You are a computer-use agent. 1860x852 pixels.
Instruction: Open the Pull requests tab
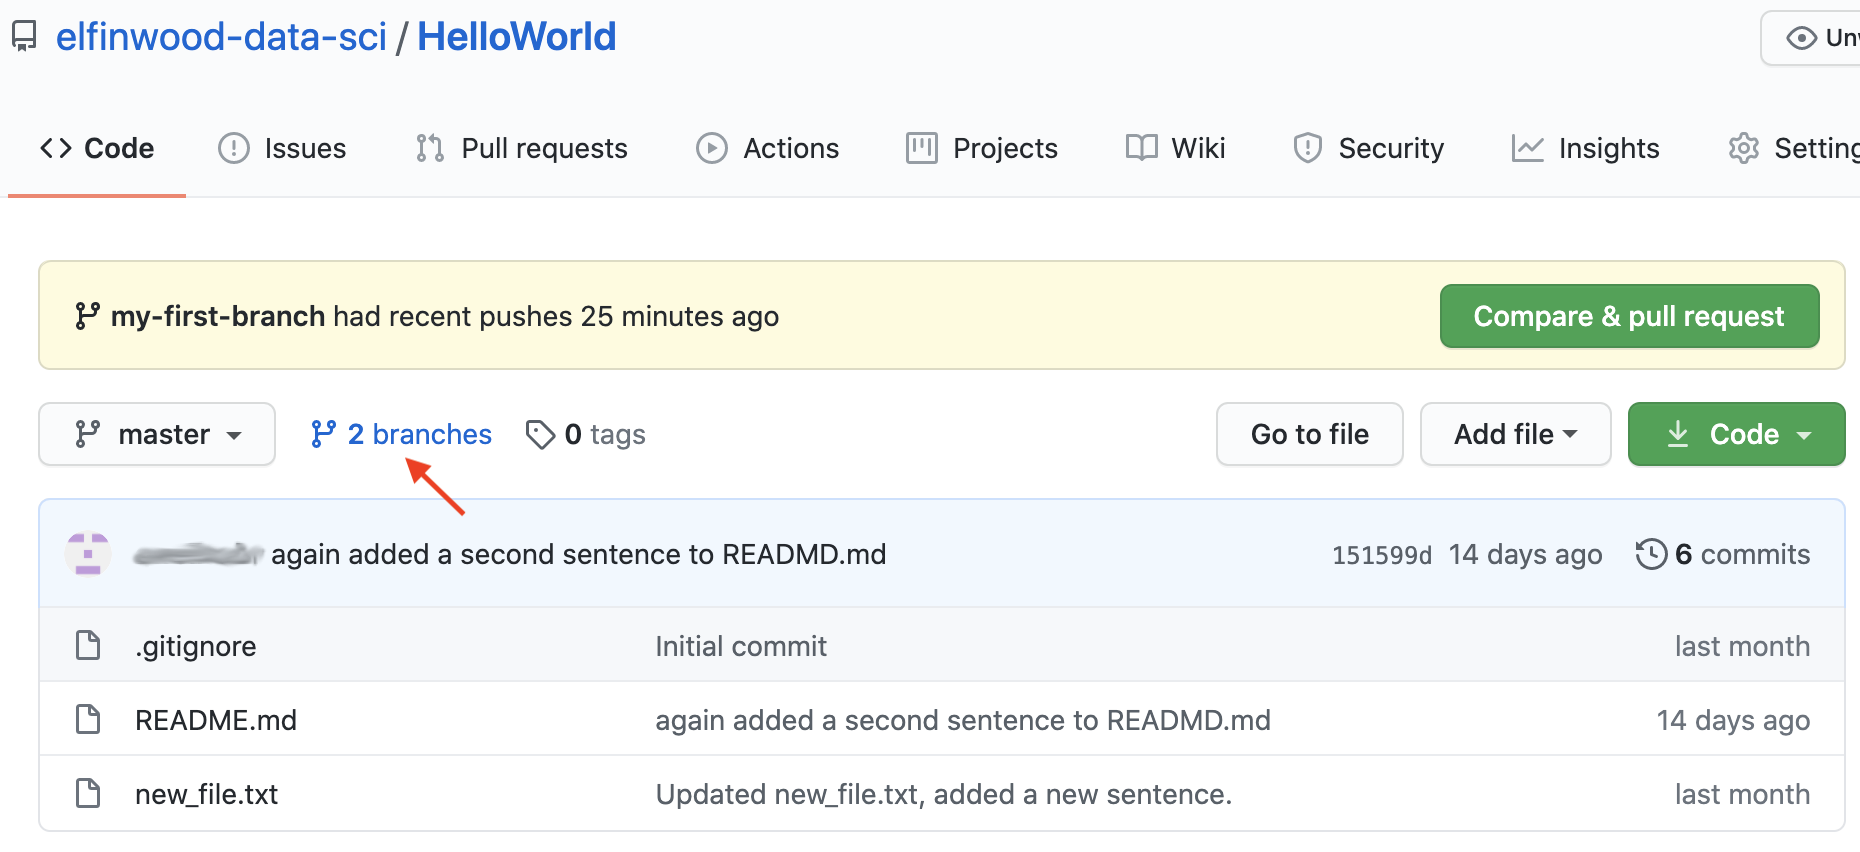coord(522,148)
